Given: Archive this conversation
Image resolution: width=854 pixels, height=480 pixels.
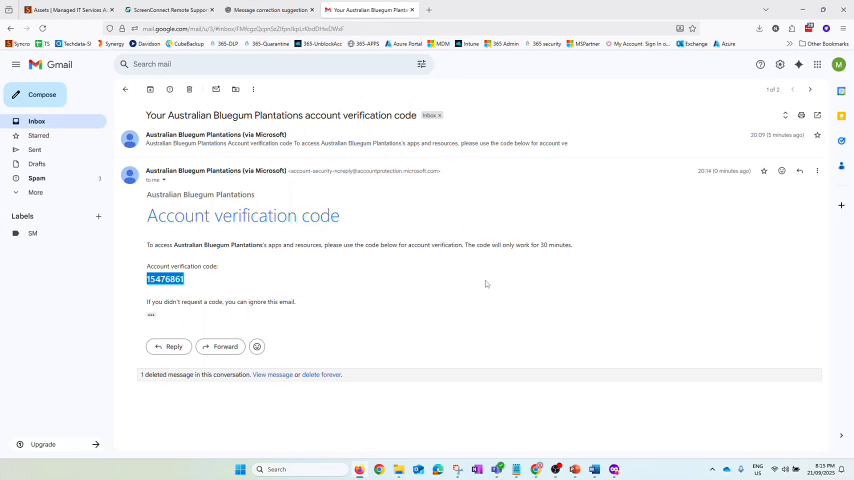Looking at the screenshot, I should 150,89.
